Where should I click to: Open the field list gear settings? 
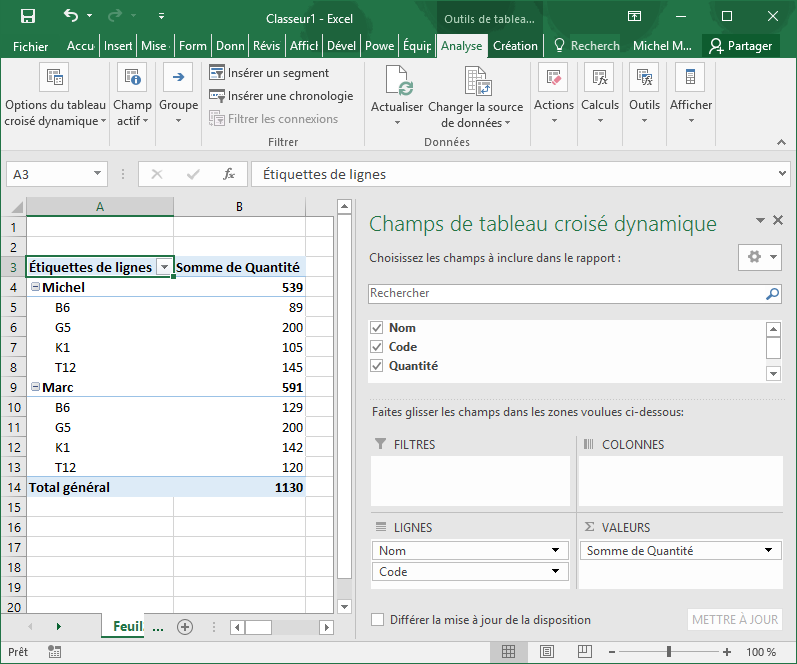[759, 257]
